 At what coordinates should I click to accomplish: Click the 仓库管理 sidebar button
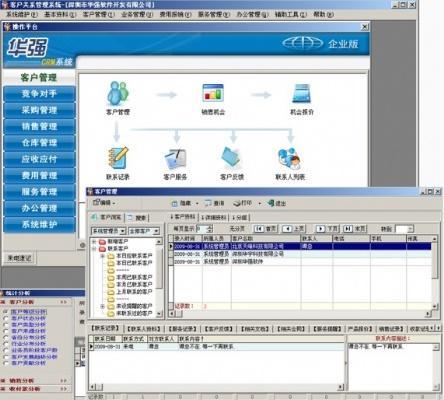pyautogui.click(x=39, y=143)
